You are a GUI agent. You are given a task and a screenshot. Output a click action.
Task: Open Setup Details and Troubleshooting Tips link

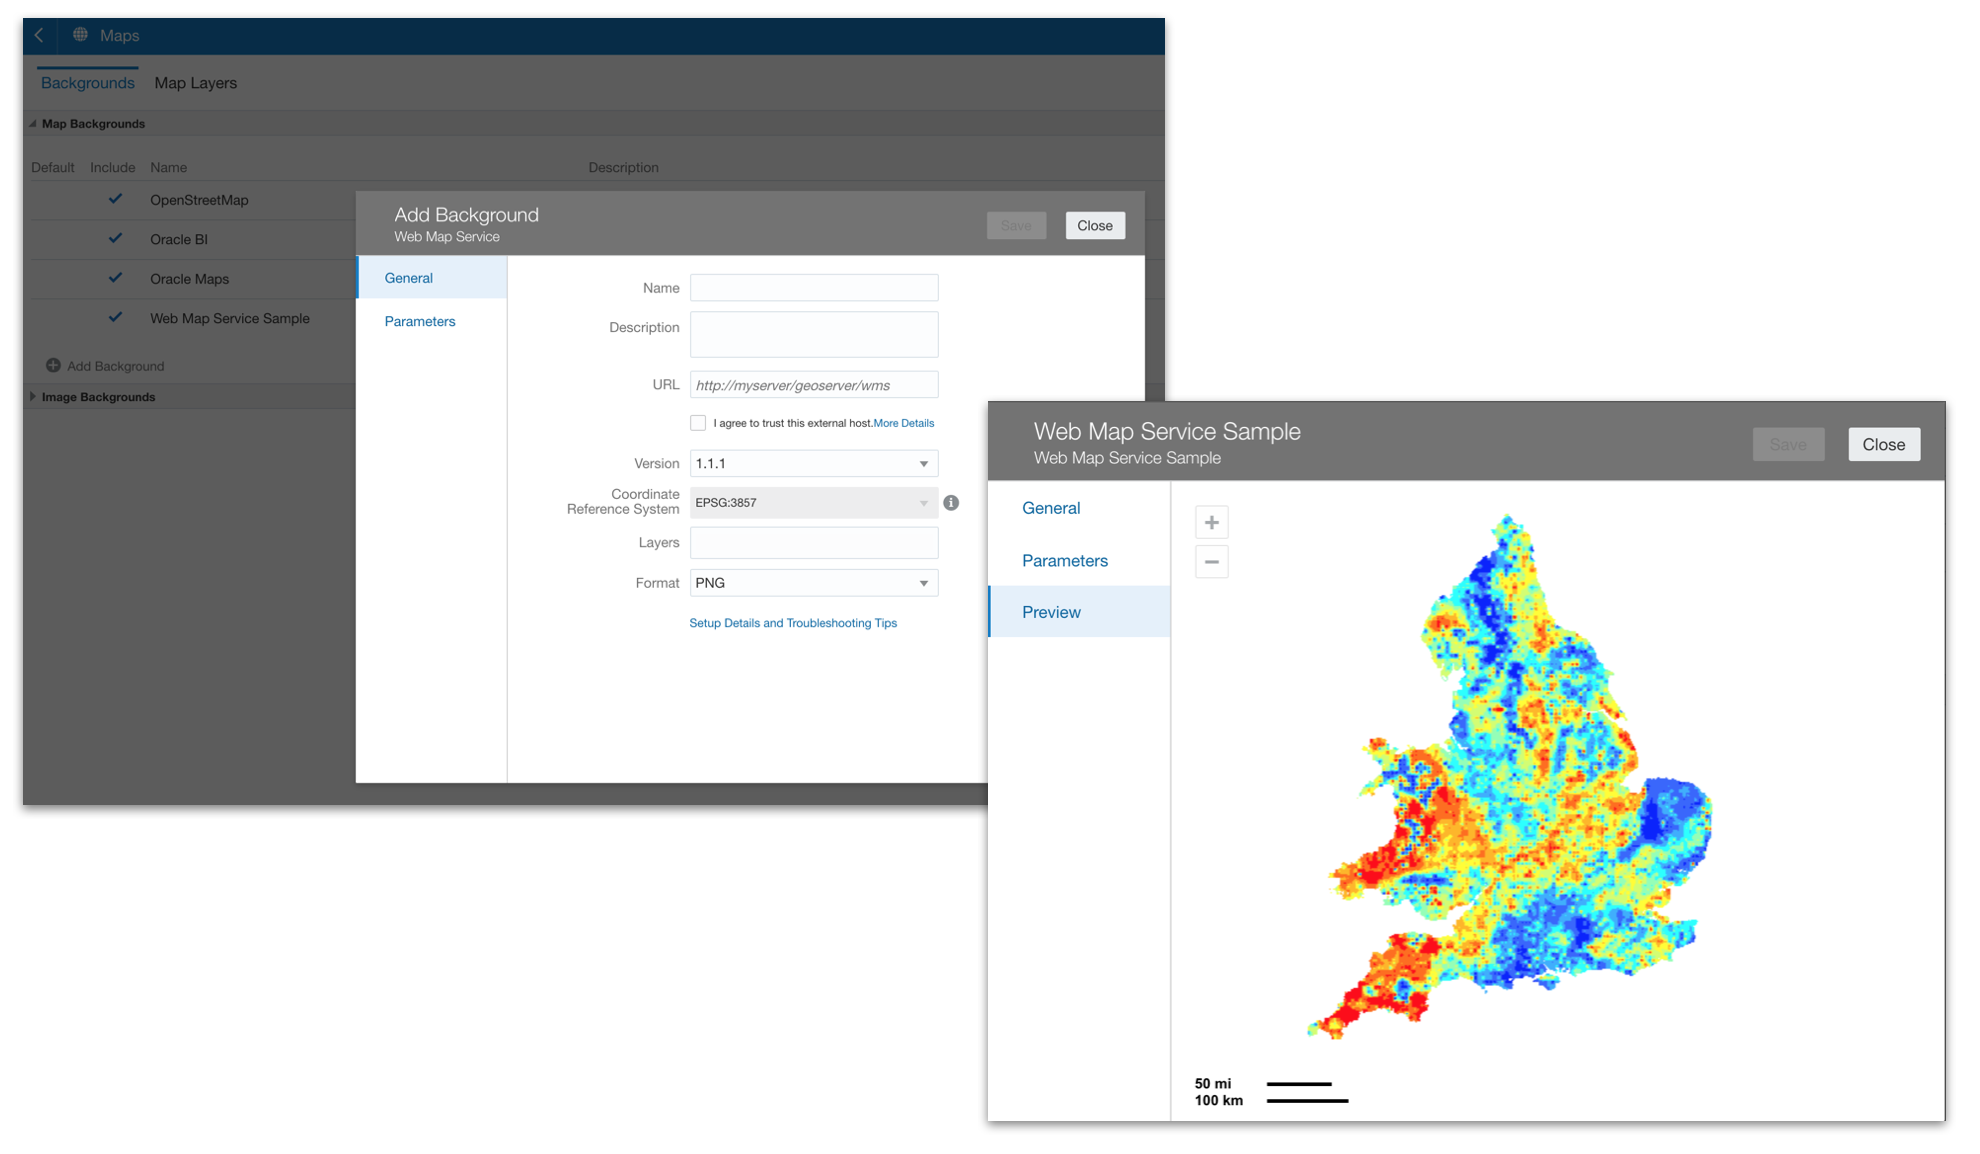[792, 623]
